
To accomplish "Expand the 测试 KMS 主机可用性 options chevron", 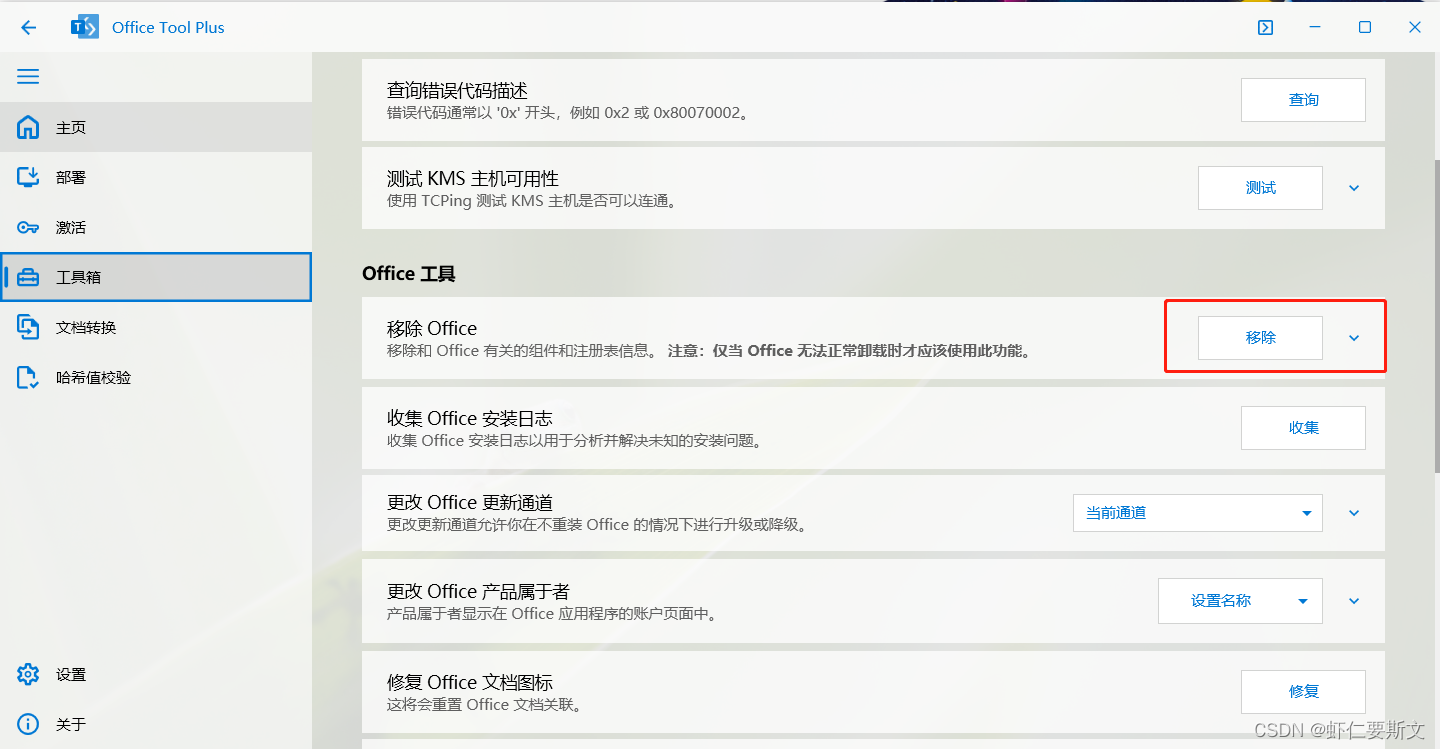I will pos(1354,188).
